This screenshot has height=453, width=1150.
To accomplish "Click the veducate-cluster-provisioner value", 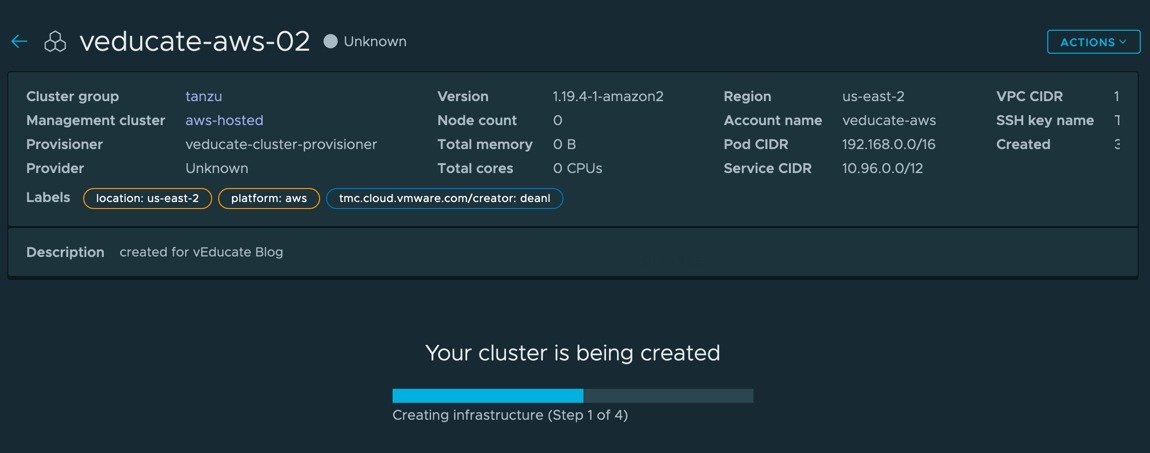I will tap(281, 144).
